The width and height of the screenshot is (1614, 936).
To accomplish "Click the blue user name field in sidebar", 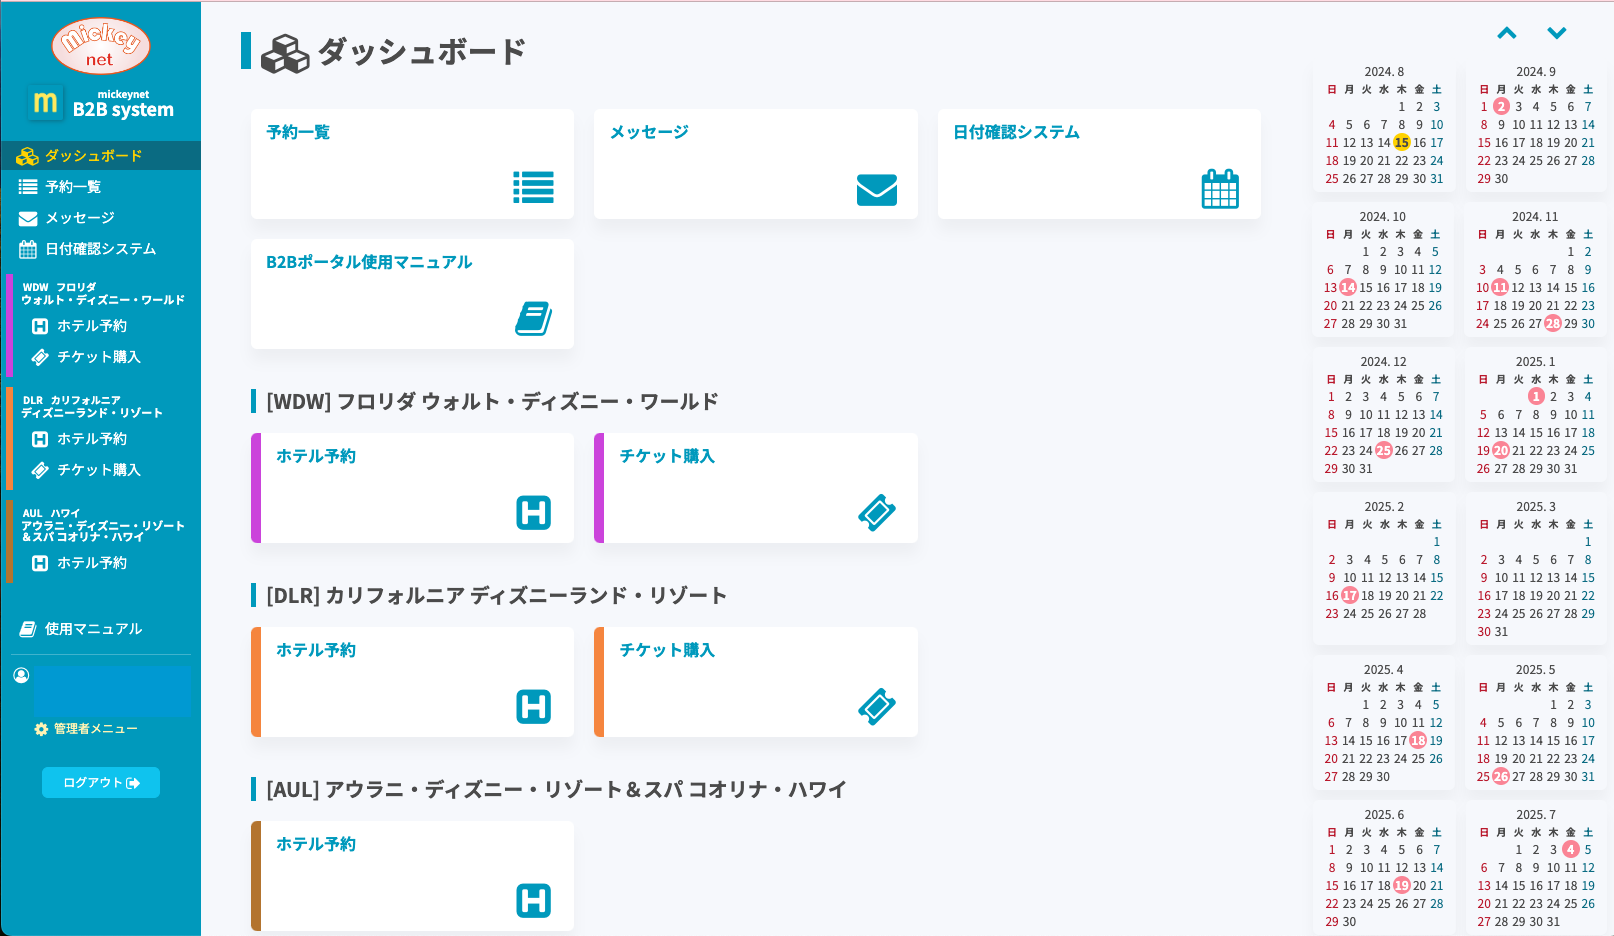I will [x=112, y=690].
